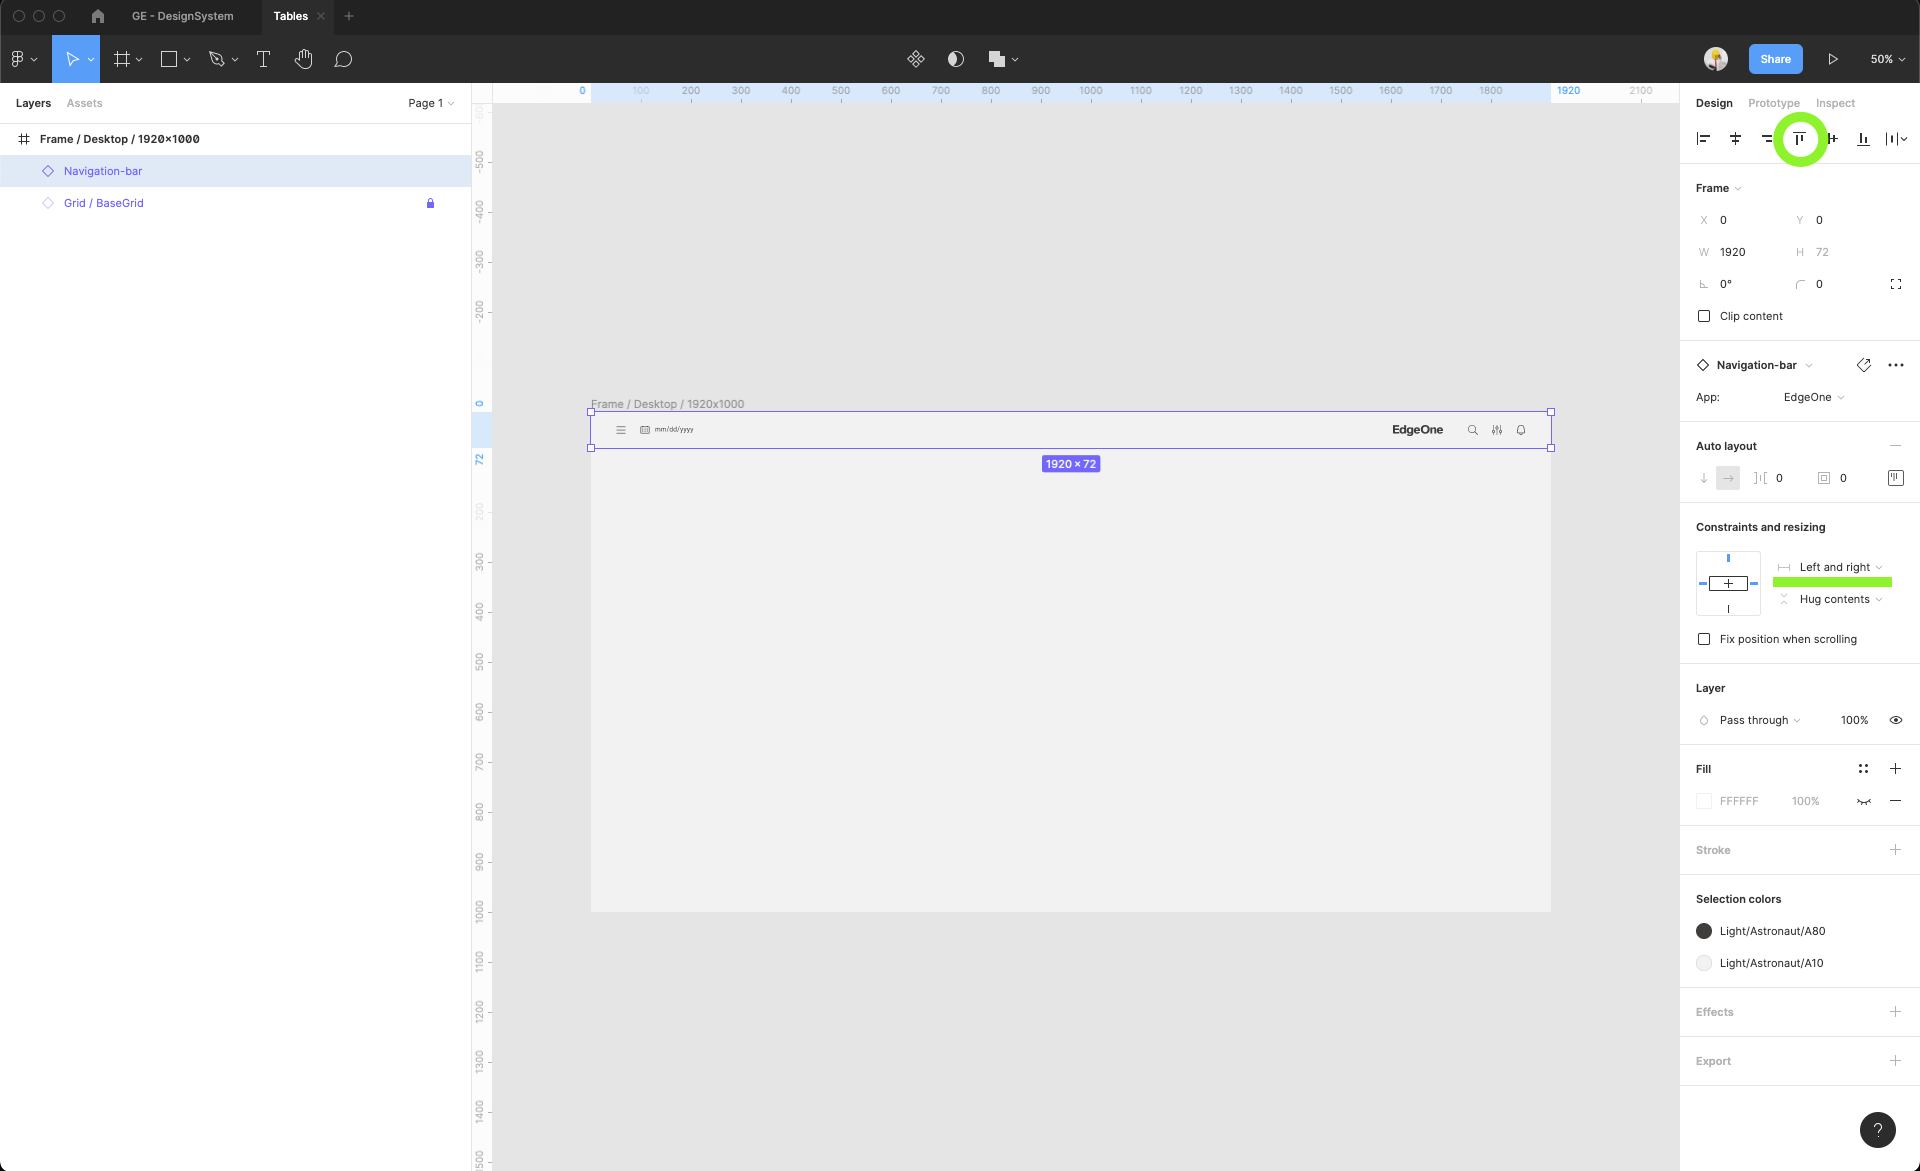The height and width of the screenshot is (1171, 1920).
Task: Select the Comment tool
Action: pos(343,59)
